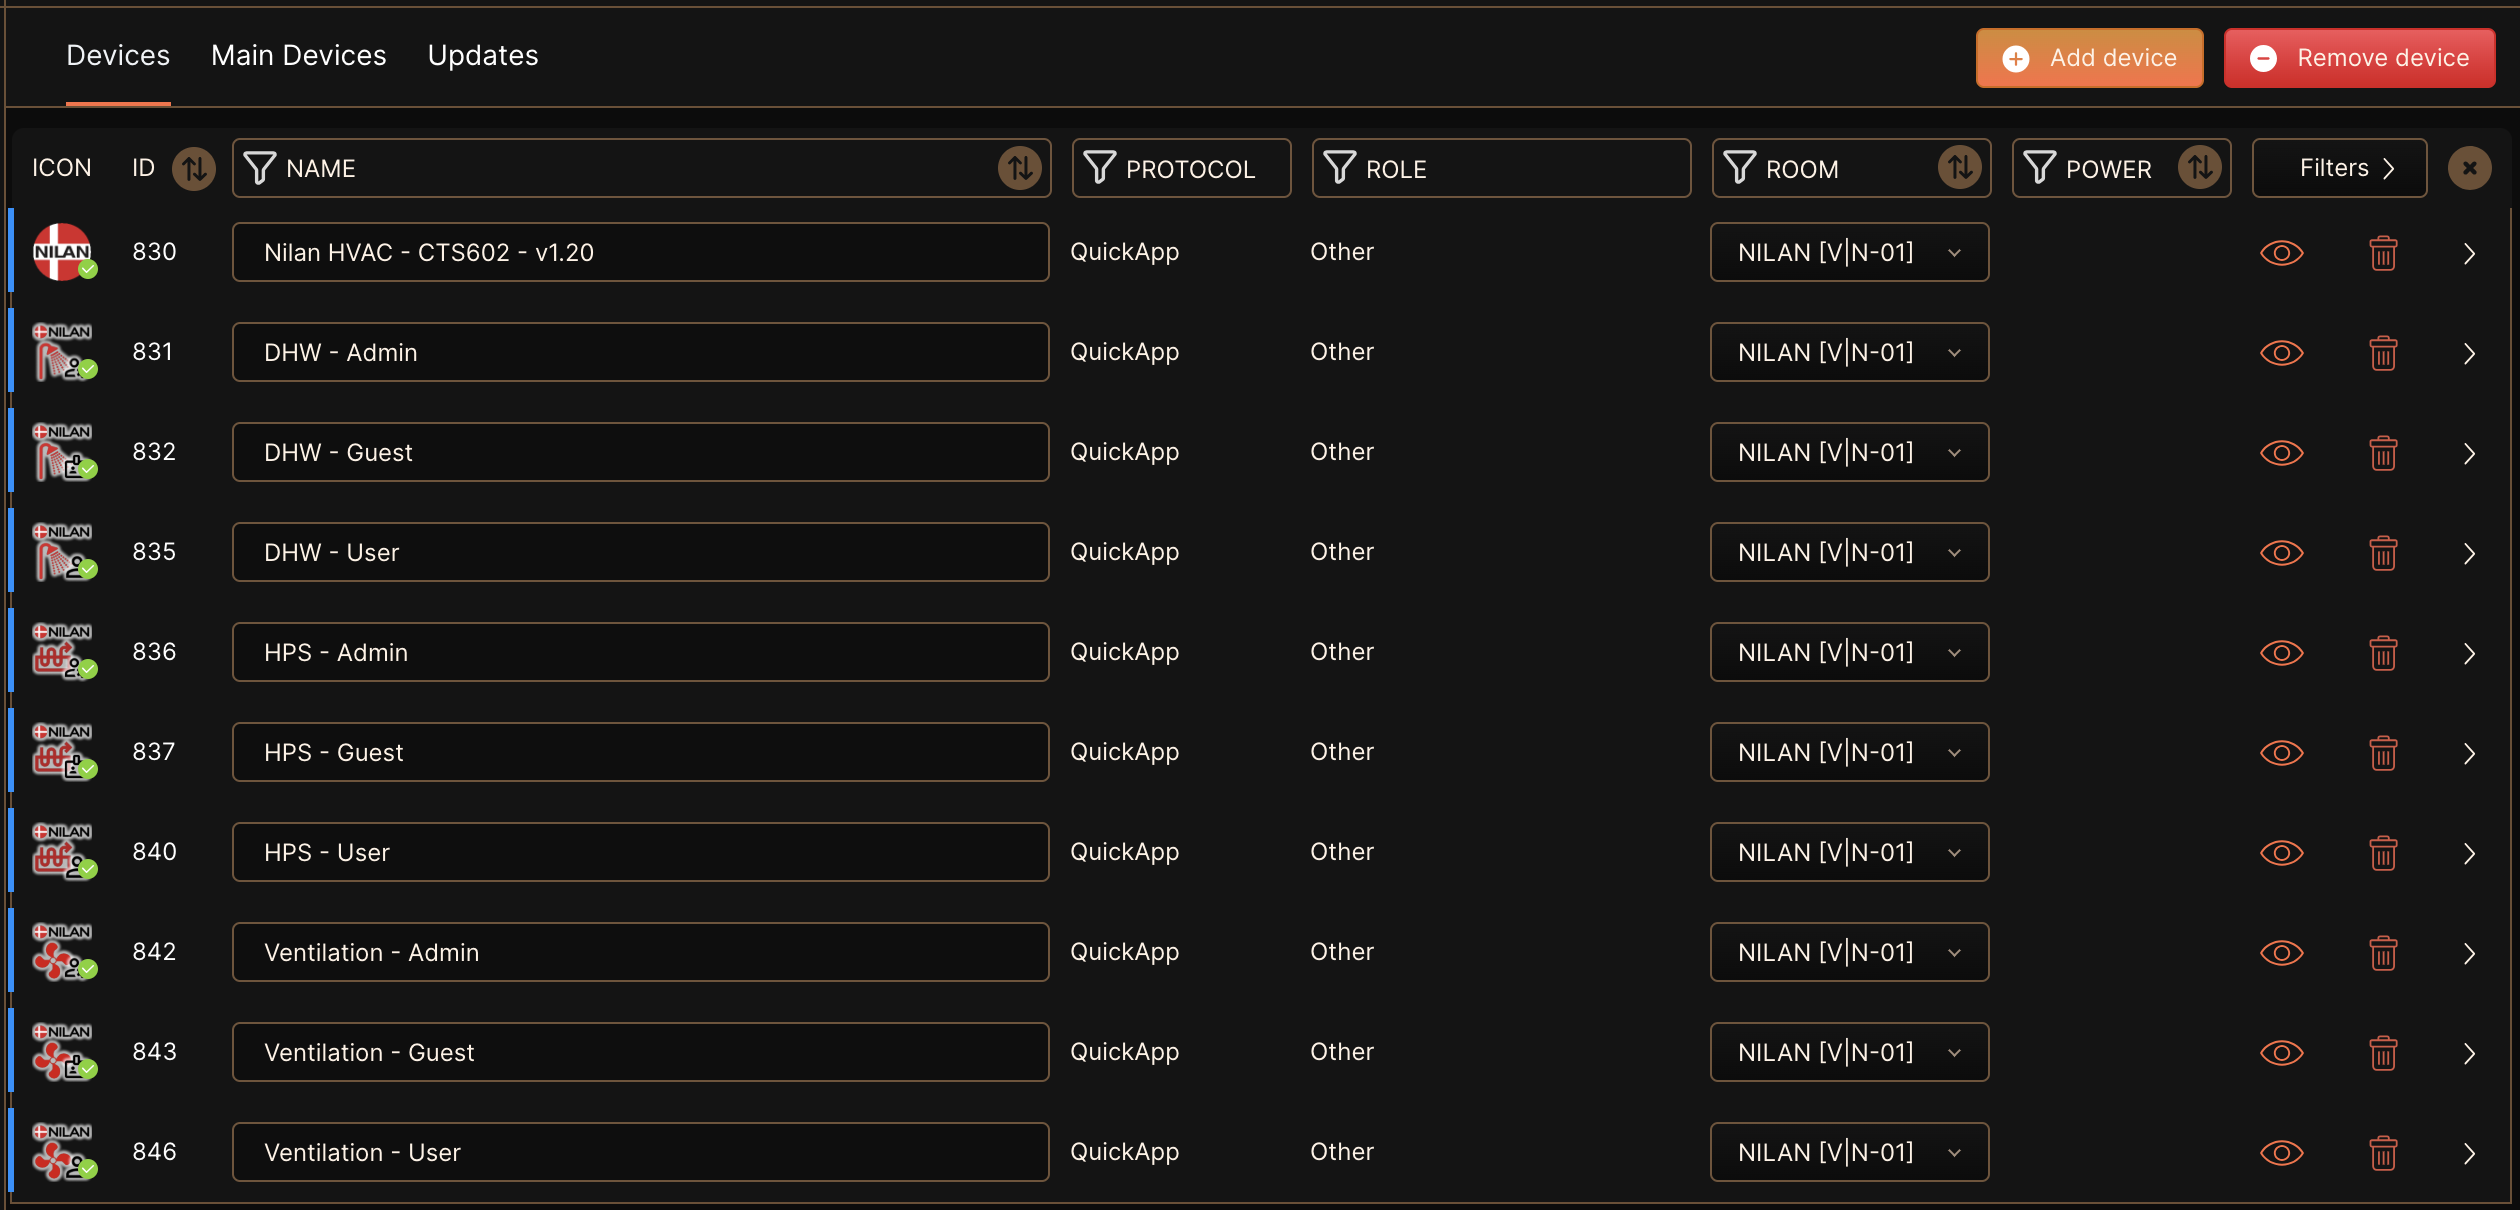This screenshot has height=1210, width=2520.
Task: Open room dropdown for DHW - Guest
Action: [1849, 452]
